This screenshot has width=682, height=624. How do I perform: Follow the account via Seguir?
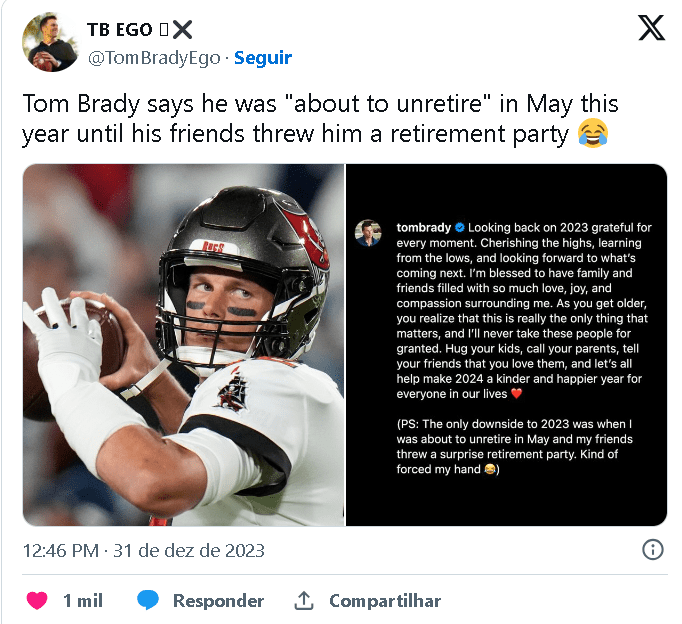263,58
